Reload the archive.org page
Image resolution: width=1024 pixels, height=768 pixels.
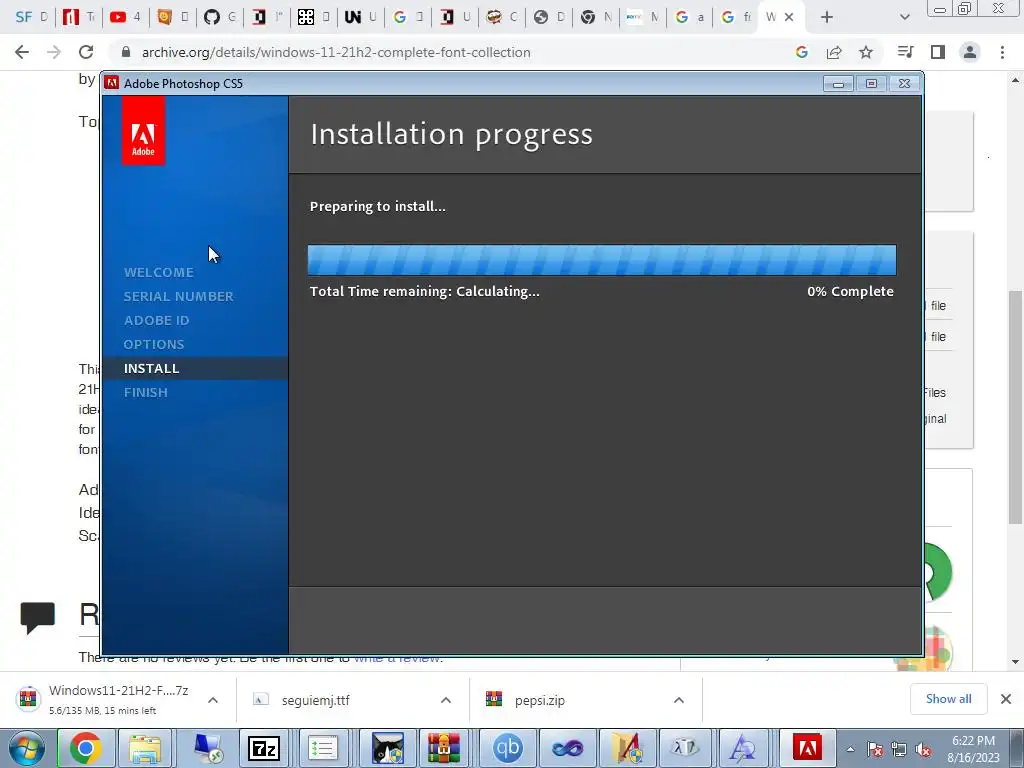tap(86, 52)
